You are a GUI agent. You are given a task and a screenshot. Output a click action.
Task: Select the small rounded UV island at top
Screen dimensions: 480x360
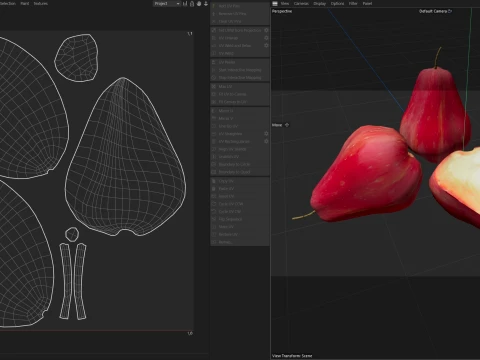coord(77,57)
